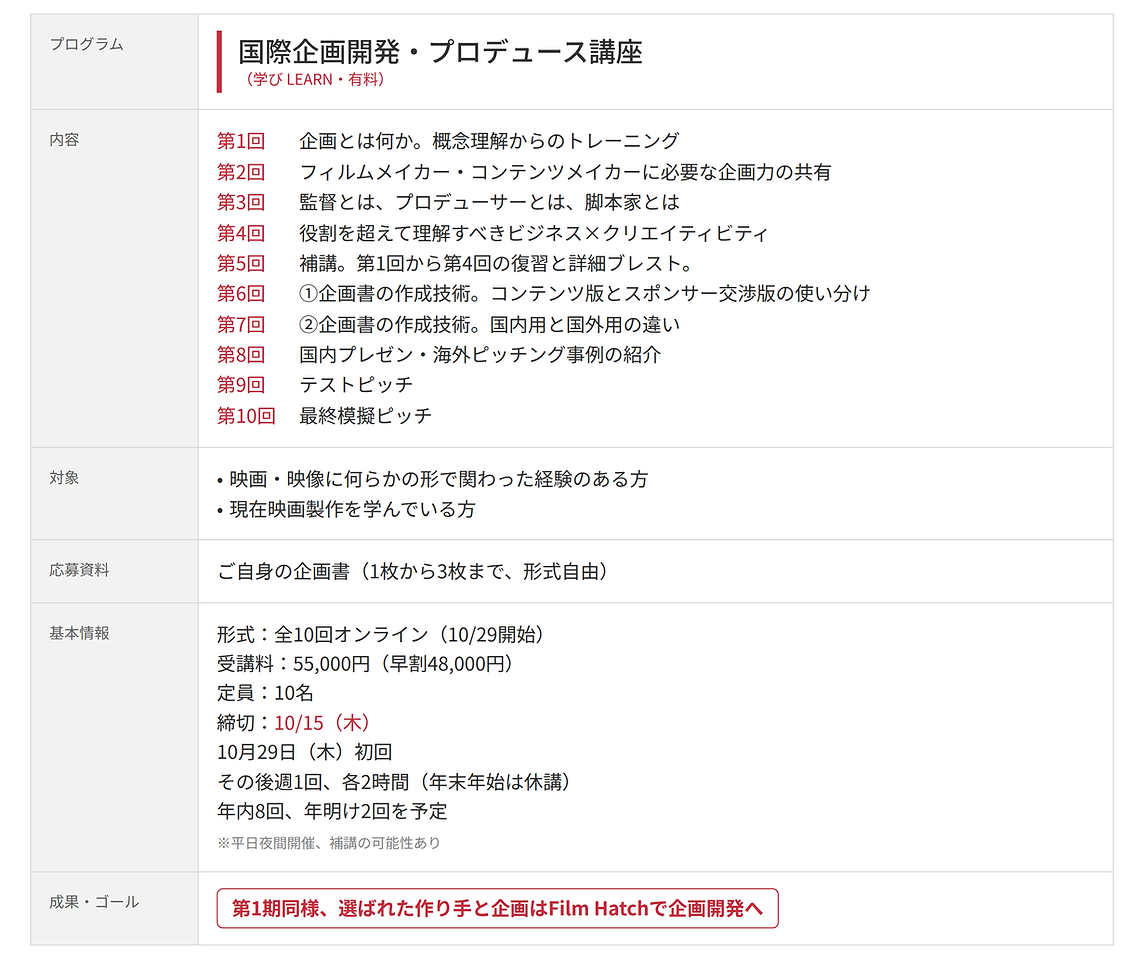Click text その後週1回、各2時間（年末年始は休講）
Screen dimensions: 1144x973
click(x=394, y=782)
